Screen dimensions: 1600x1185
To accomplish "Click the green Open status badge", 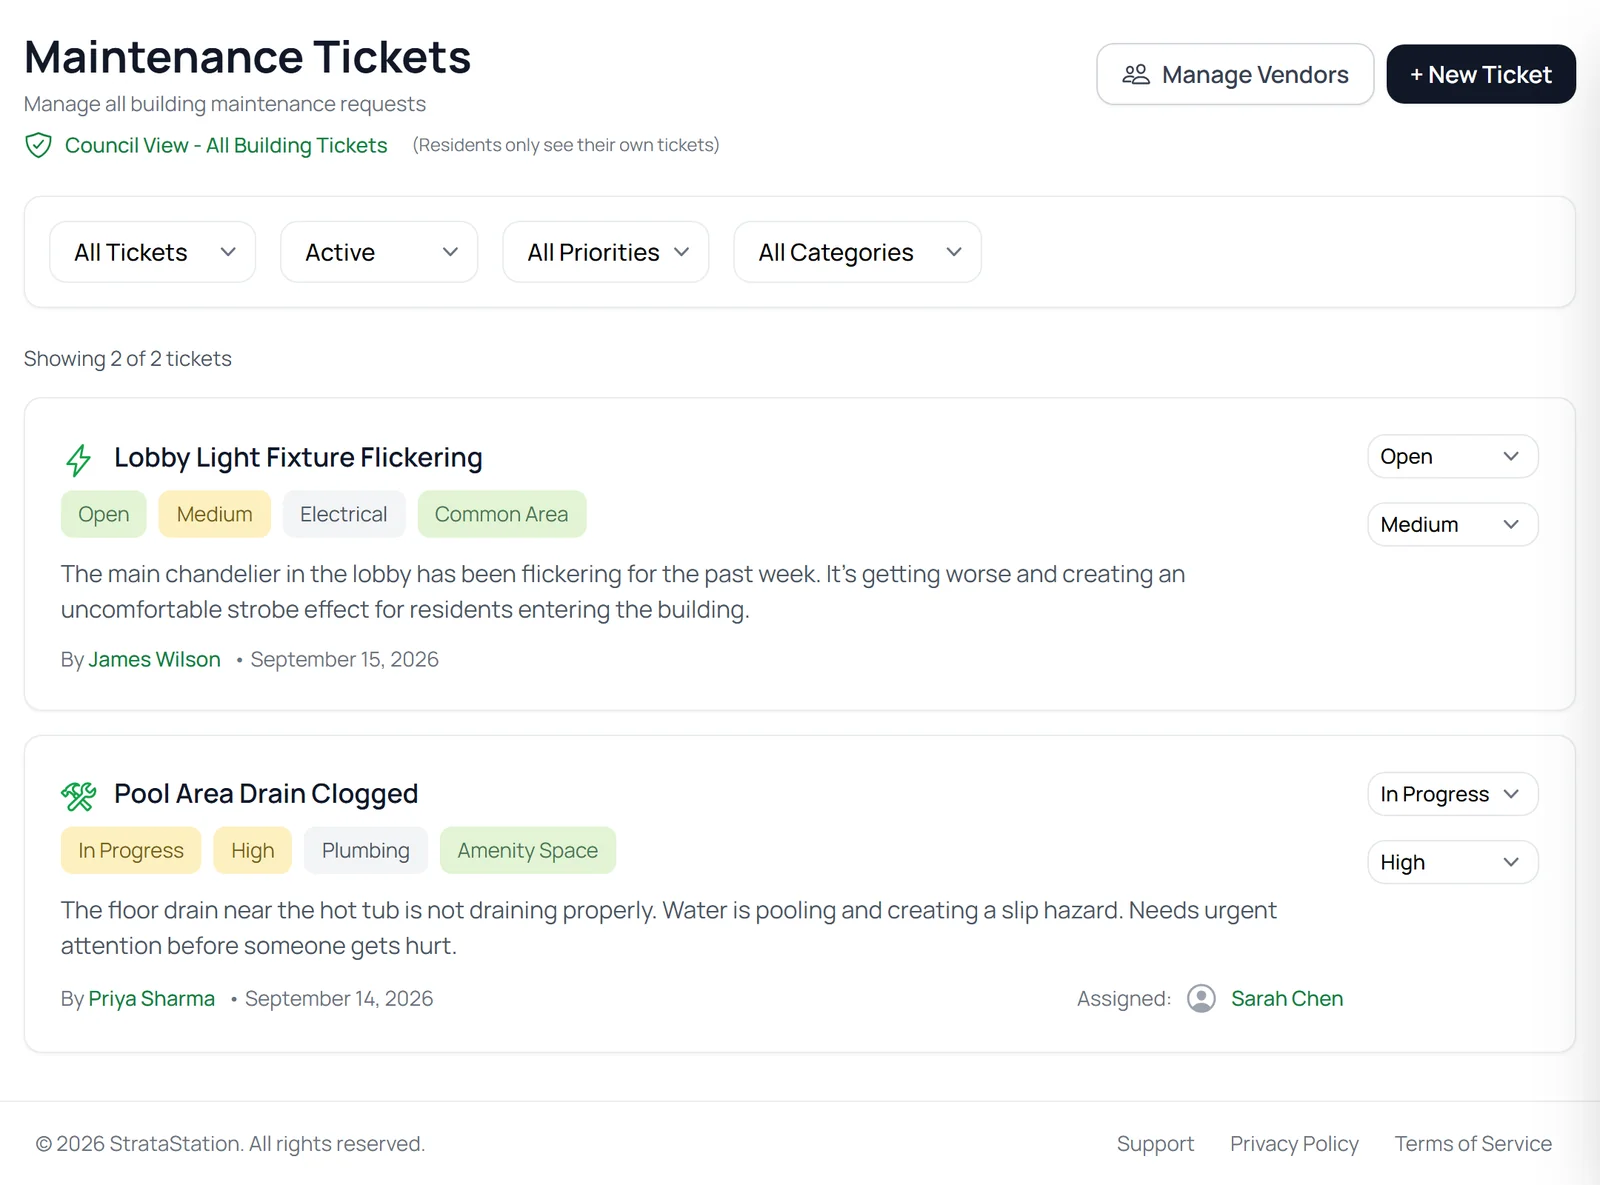I will [x=104, y=514].
